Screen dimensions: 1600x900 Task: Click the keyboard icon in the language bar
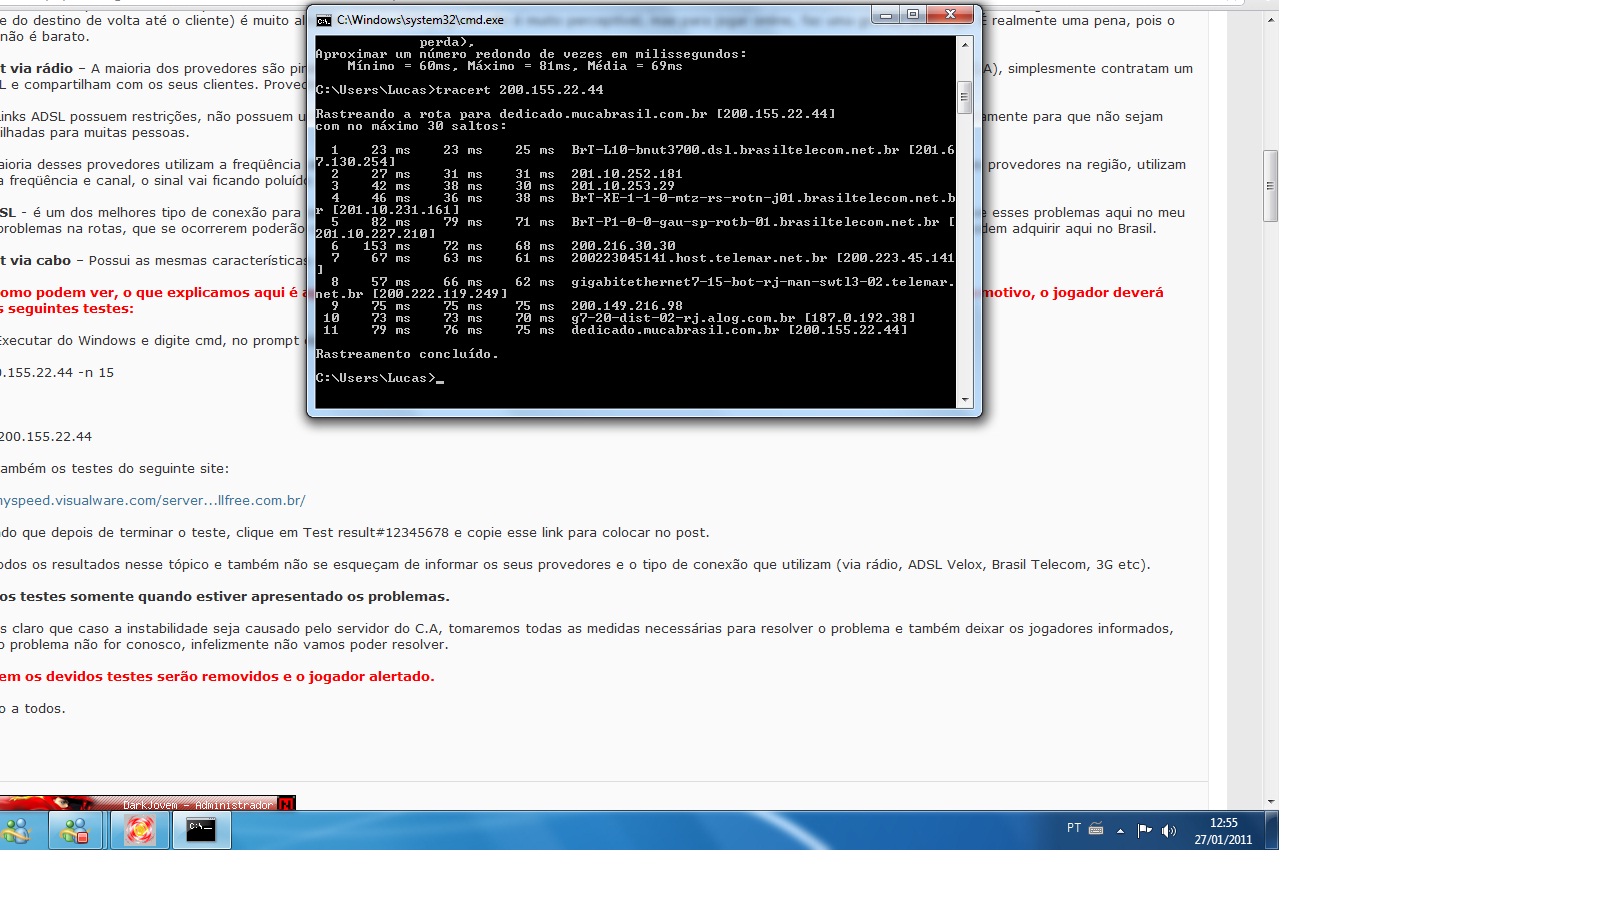[x=1096, y=829]
